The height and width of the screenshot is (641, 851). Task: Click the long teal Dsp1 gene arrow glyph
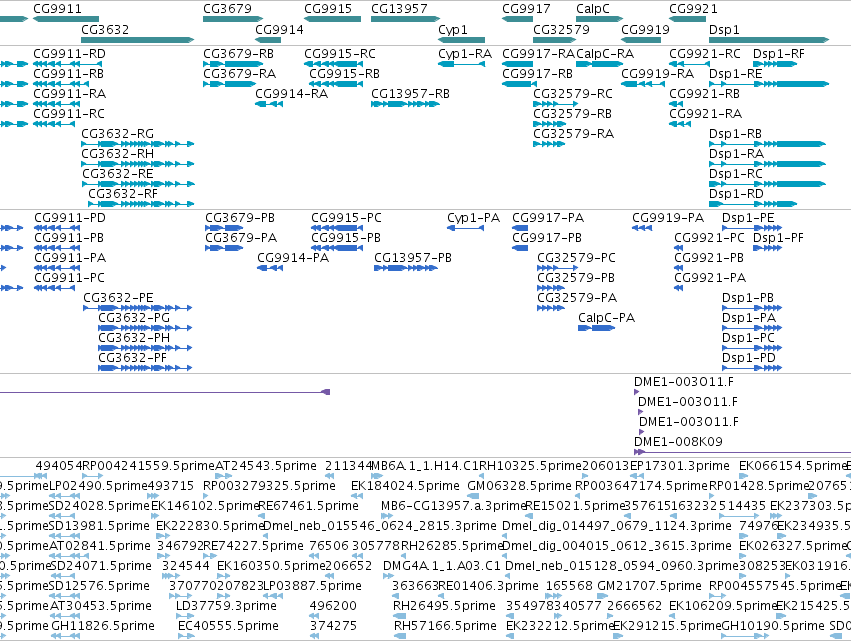point(769,40)
